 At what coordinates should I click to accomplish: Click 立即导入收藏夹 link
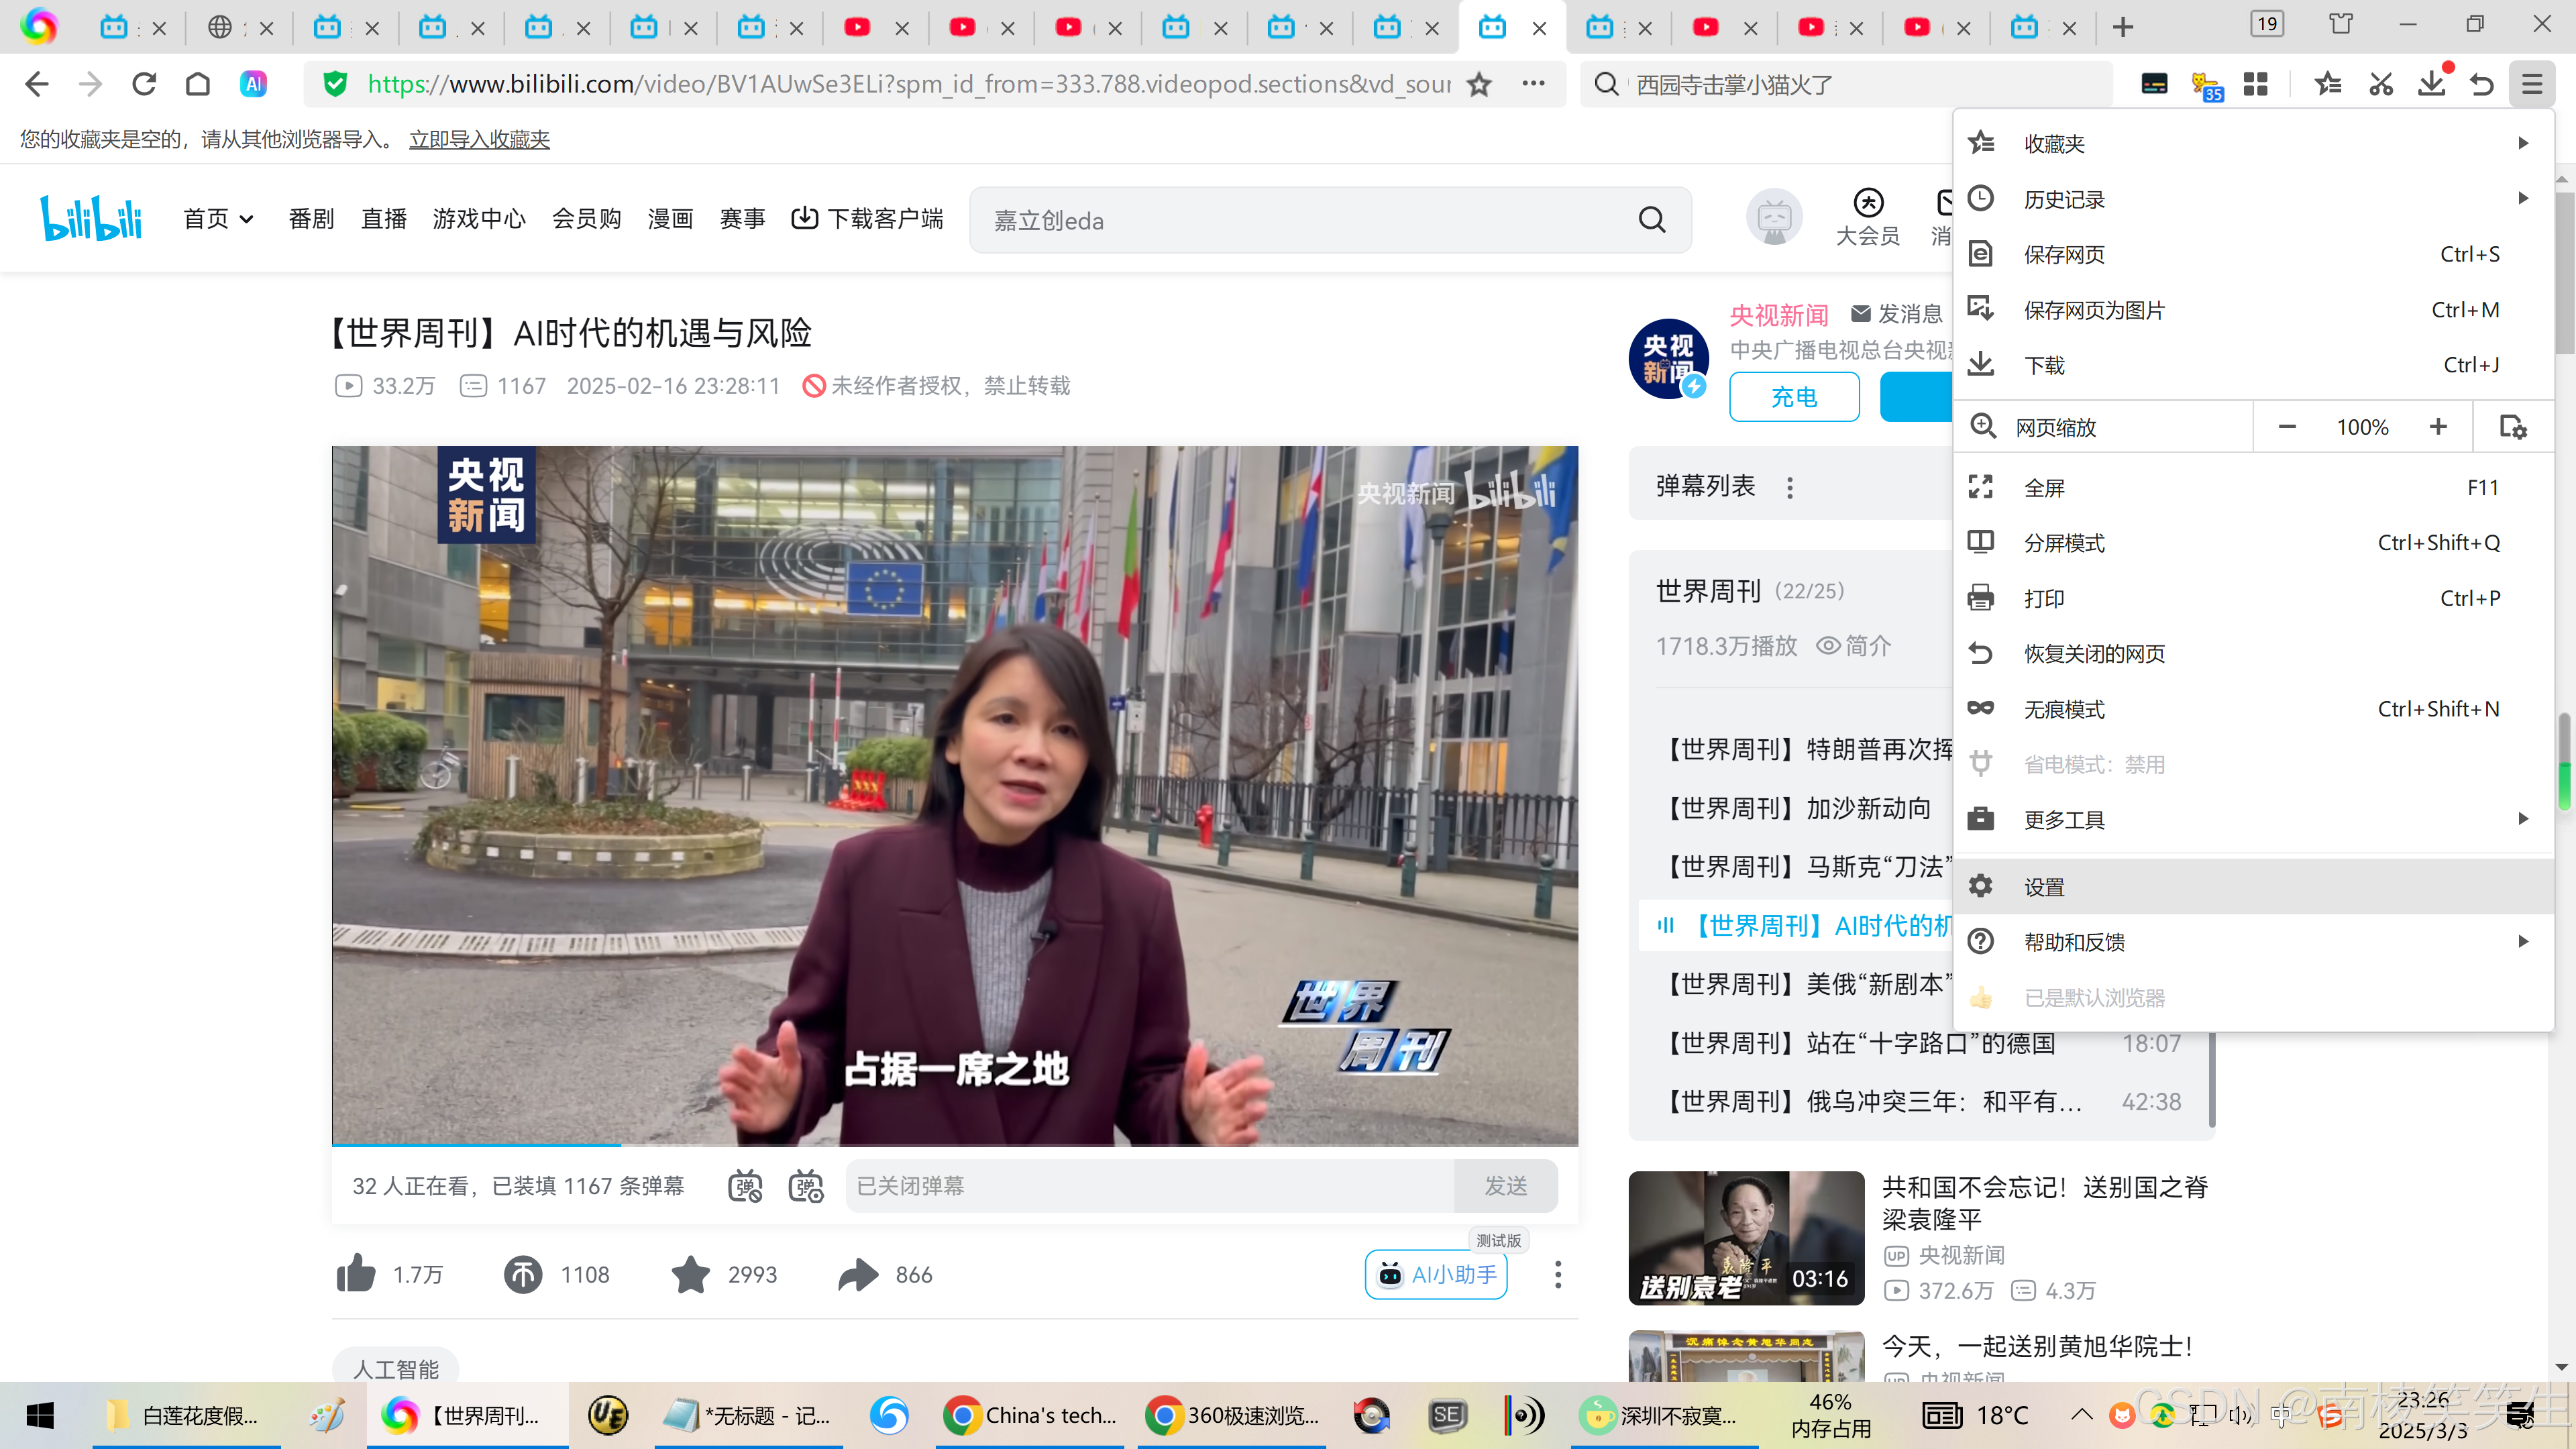click(x=479, y=139)
